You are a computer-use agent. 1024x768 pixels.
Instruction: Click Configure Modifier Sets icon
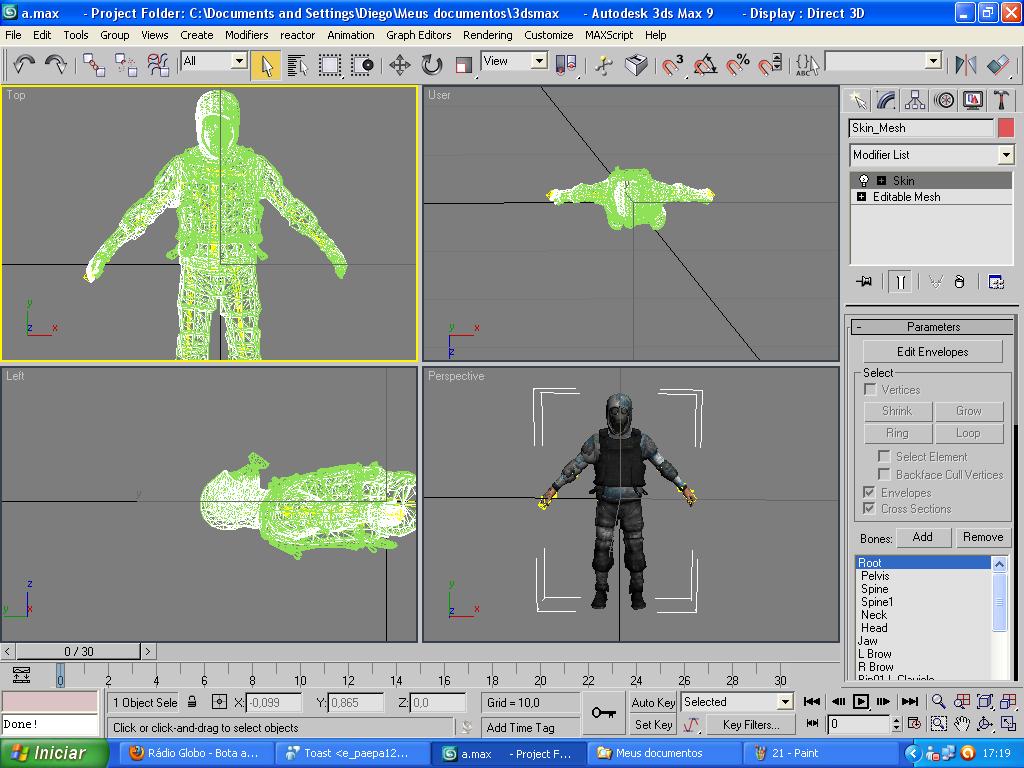[996, 281]
